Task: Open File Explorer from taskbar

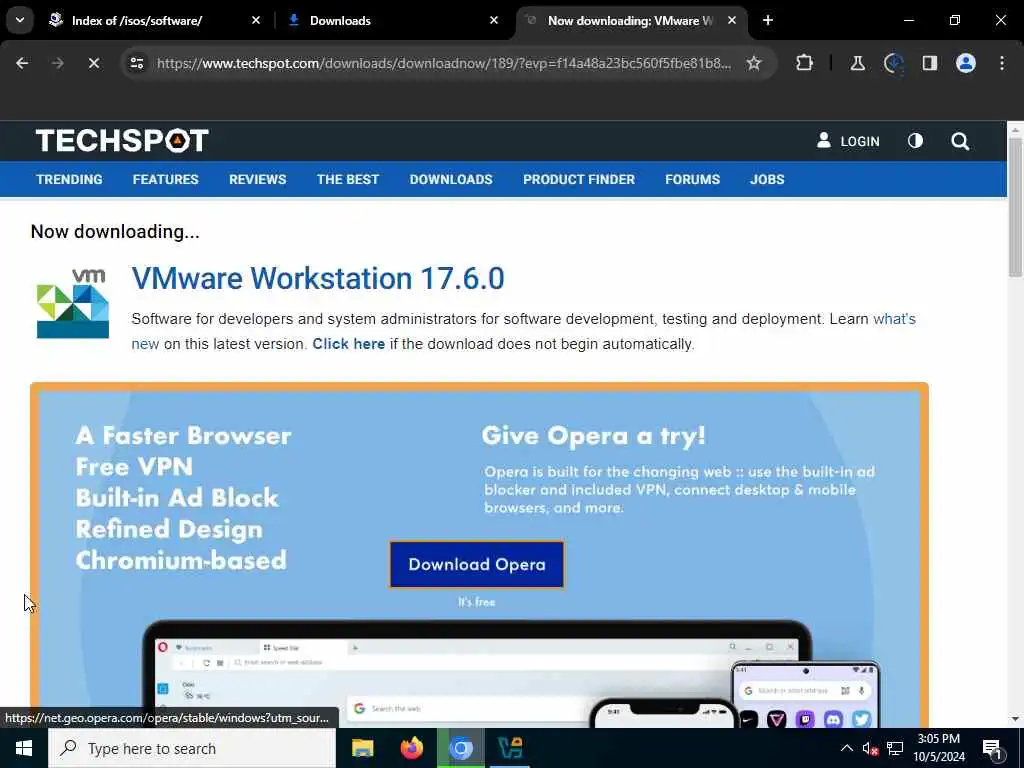Action: click(362, 748)
